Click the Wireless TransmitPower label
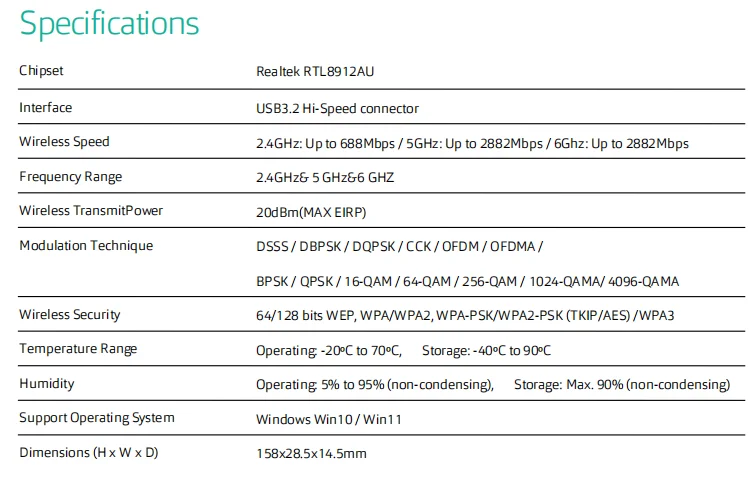 pos(91,211)
